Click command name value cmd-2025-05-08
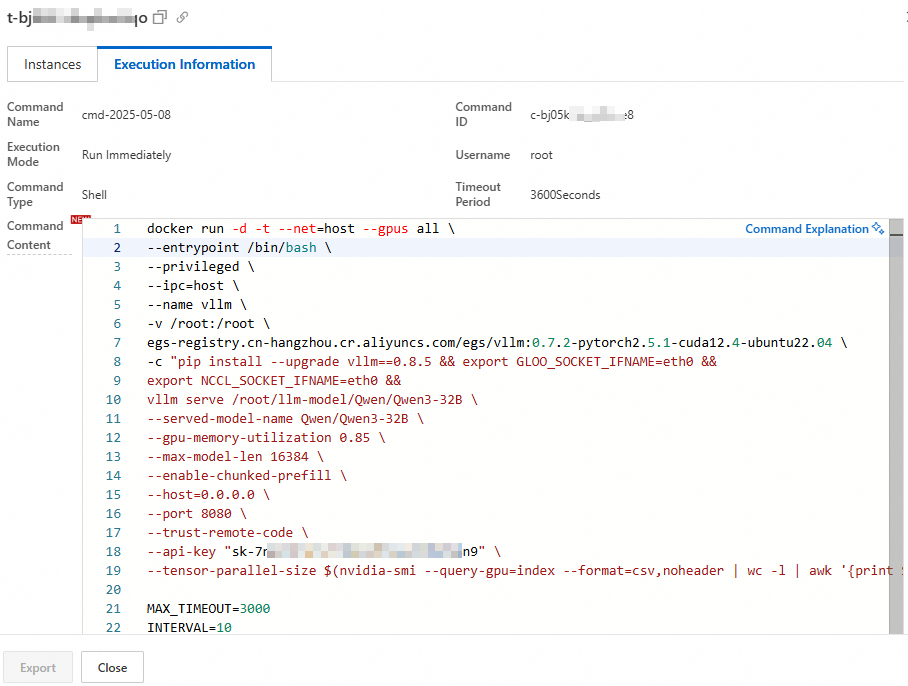The height and width of the screenshot is (686, 908). [x=126, y=115]
